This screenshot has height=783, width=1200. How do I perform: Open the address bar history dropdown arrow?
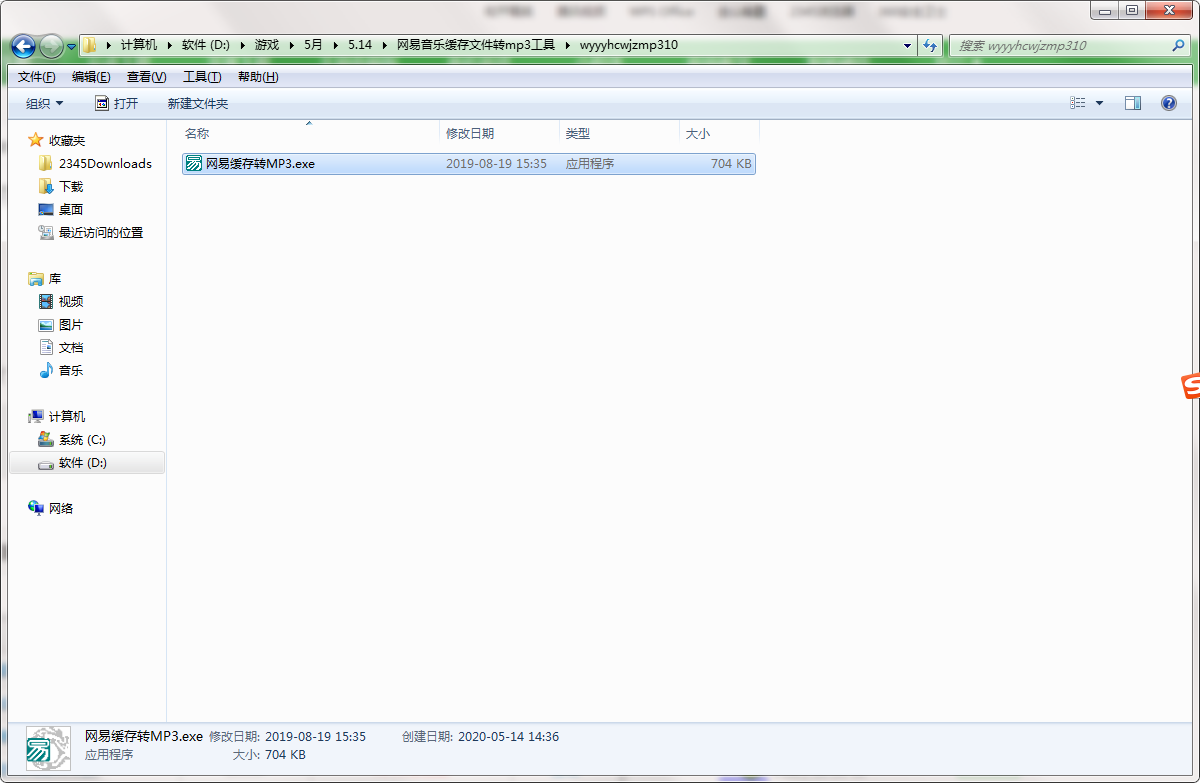pyautogui.click(x=907, y=45)
